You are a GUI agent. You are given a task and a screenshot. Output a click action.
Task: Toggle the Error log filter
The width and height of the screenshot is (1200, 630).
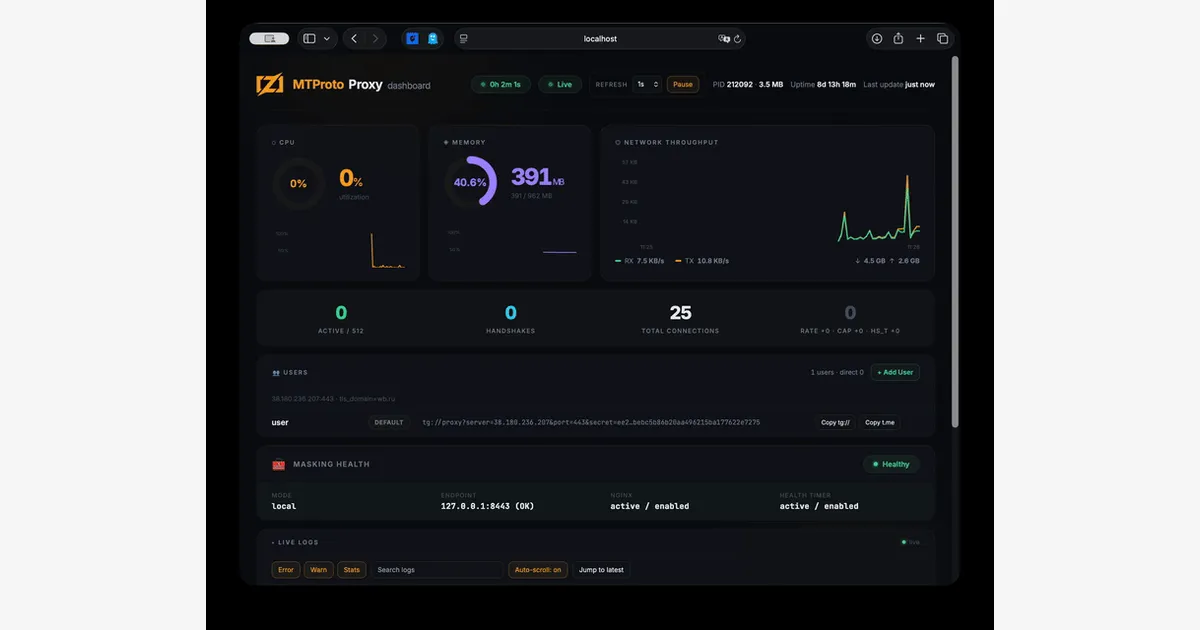point(286,570)
